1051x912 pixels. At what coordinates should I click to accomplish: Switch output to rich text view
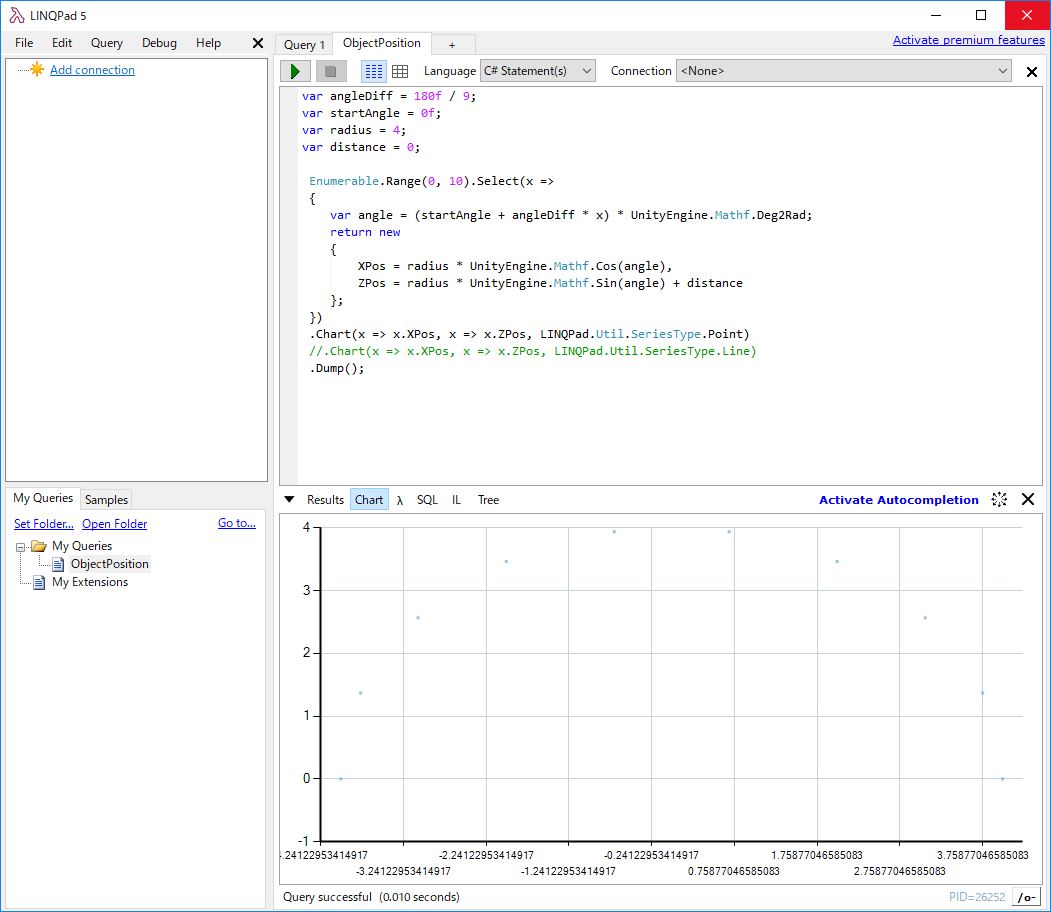[x=373, y=70]
